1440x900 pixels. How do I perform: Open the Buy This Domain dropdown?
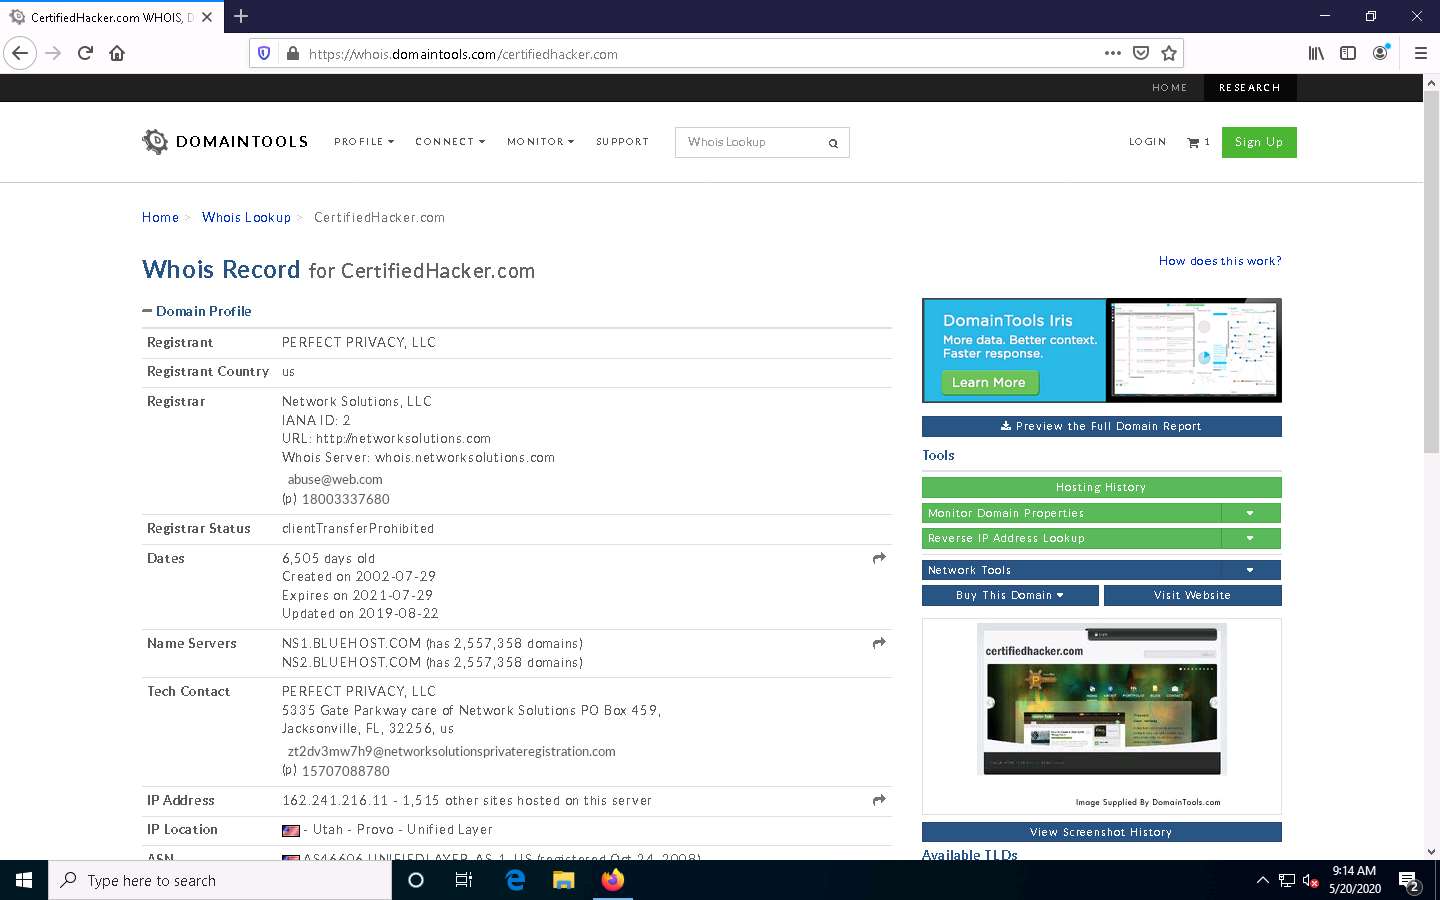(x=1010, y=595)
